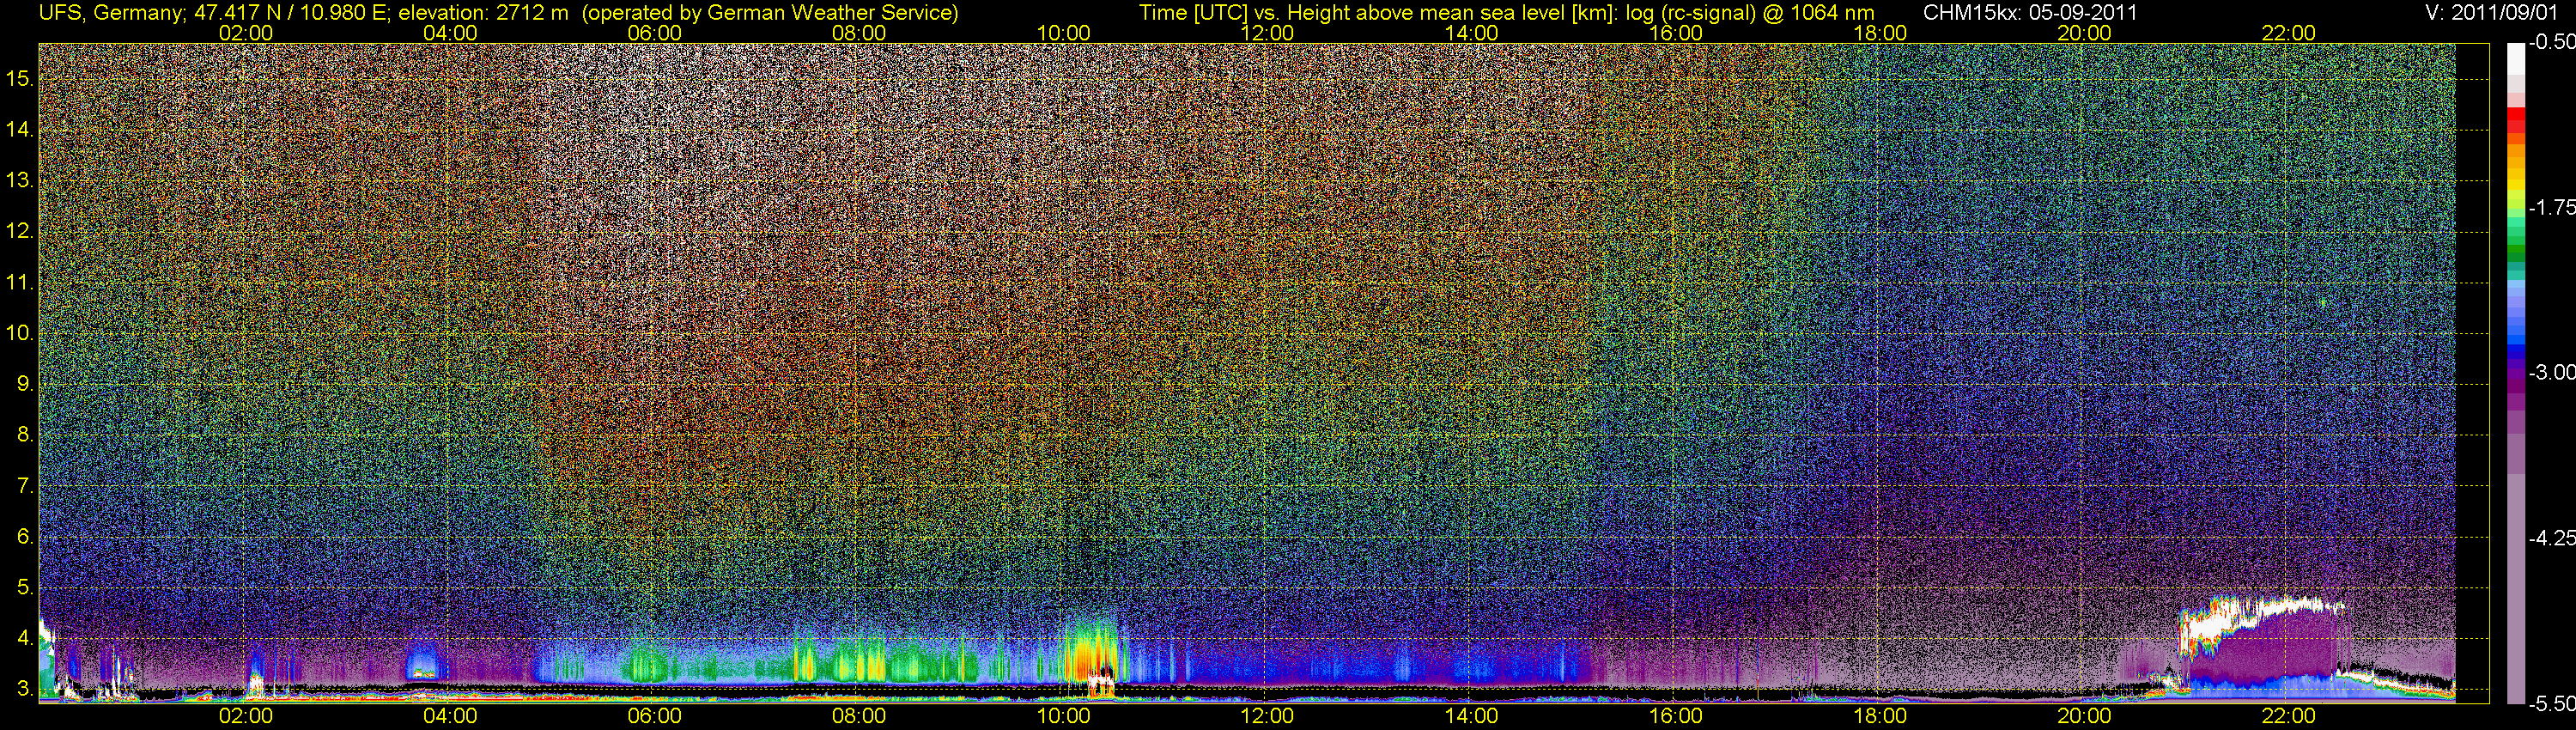This screenshot has width=2576, height=730.
Task: Click the '15.' height axis label
Action: [20, 78]
